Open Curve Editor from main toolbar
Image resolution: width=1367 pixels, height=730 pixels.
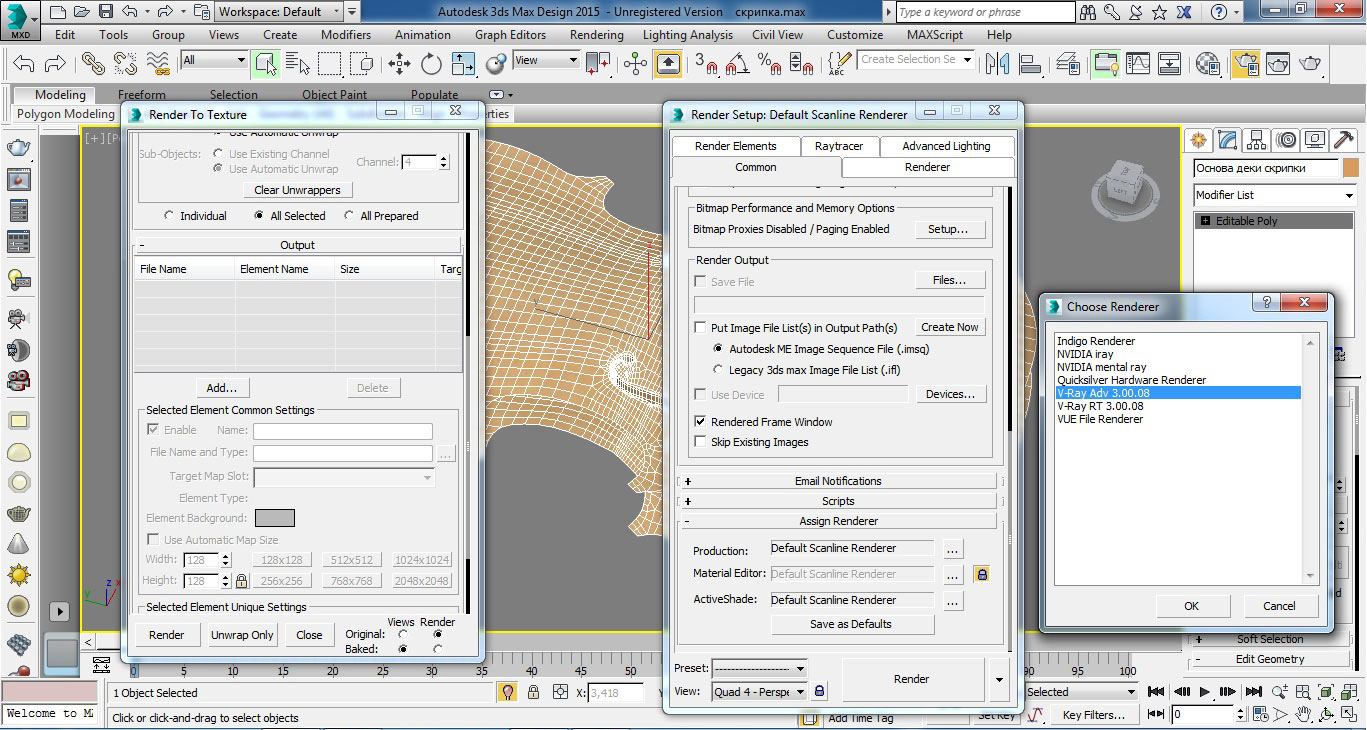tap(1137, 64)
